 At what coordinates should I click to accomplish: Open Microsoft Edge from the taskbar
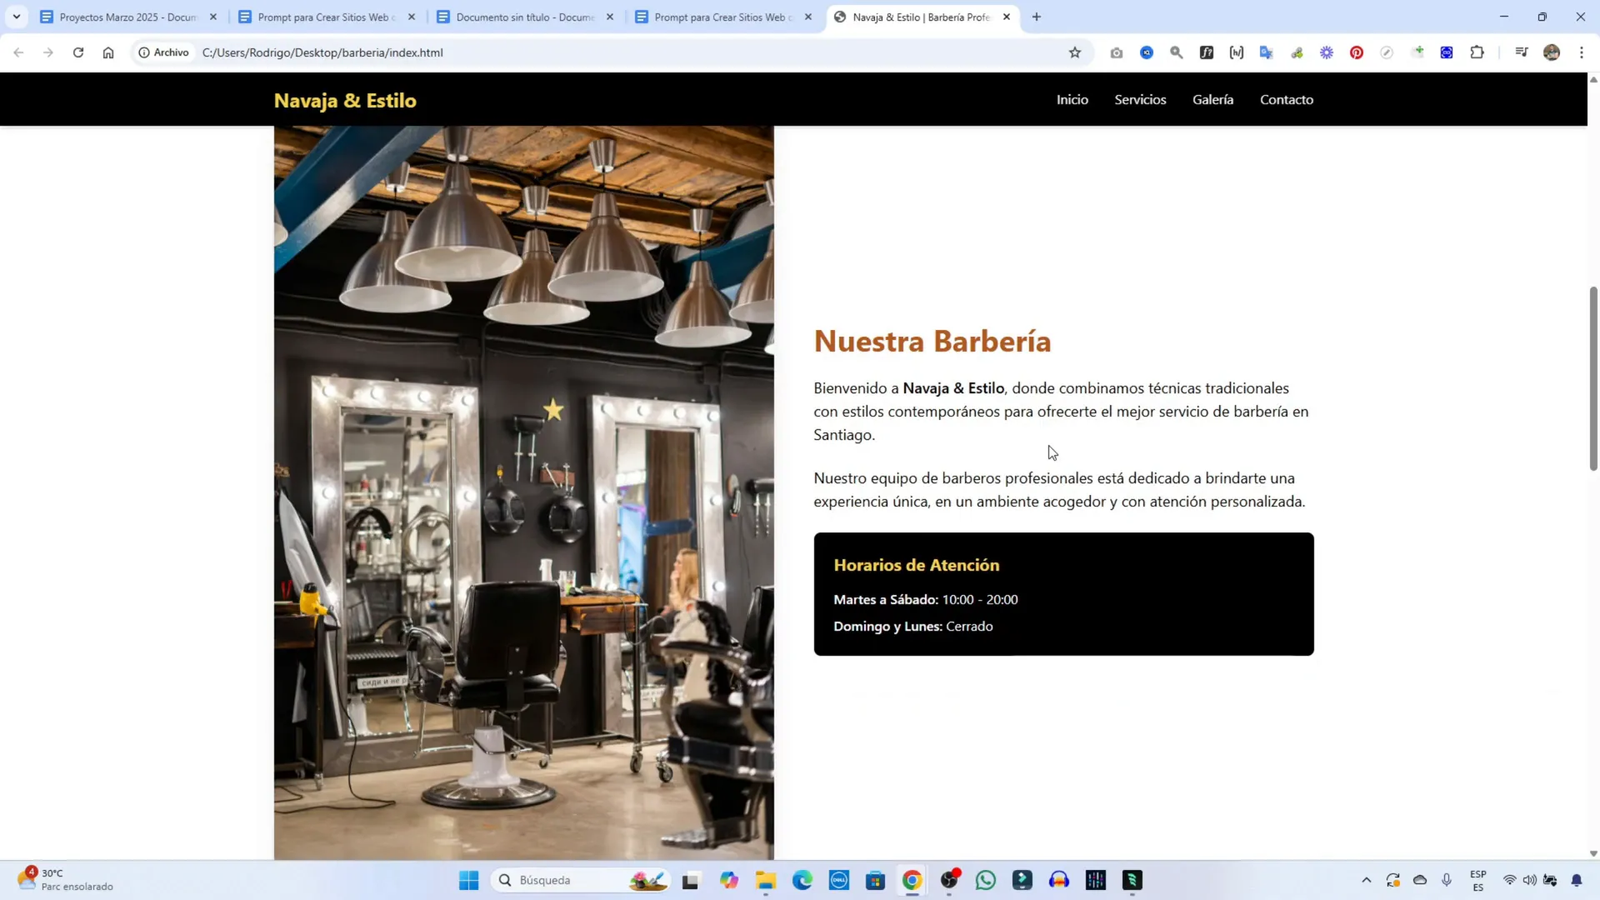tap(802, 880)
